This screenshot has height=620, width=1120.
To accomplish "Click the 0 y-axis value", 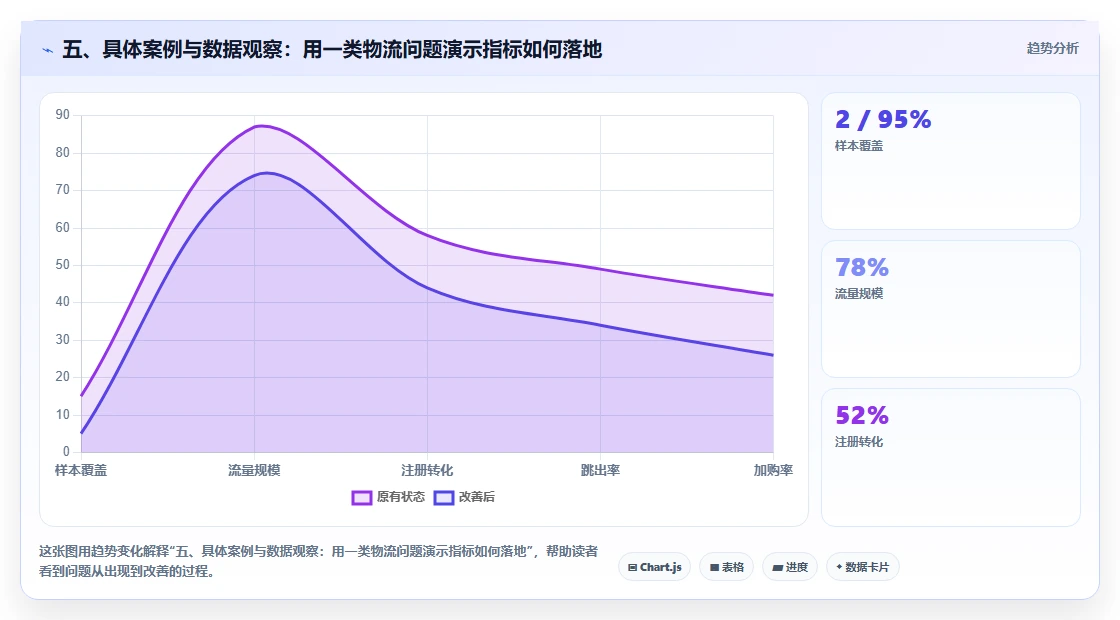I will pos(66,451).
